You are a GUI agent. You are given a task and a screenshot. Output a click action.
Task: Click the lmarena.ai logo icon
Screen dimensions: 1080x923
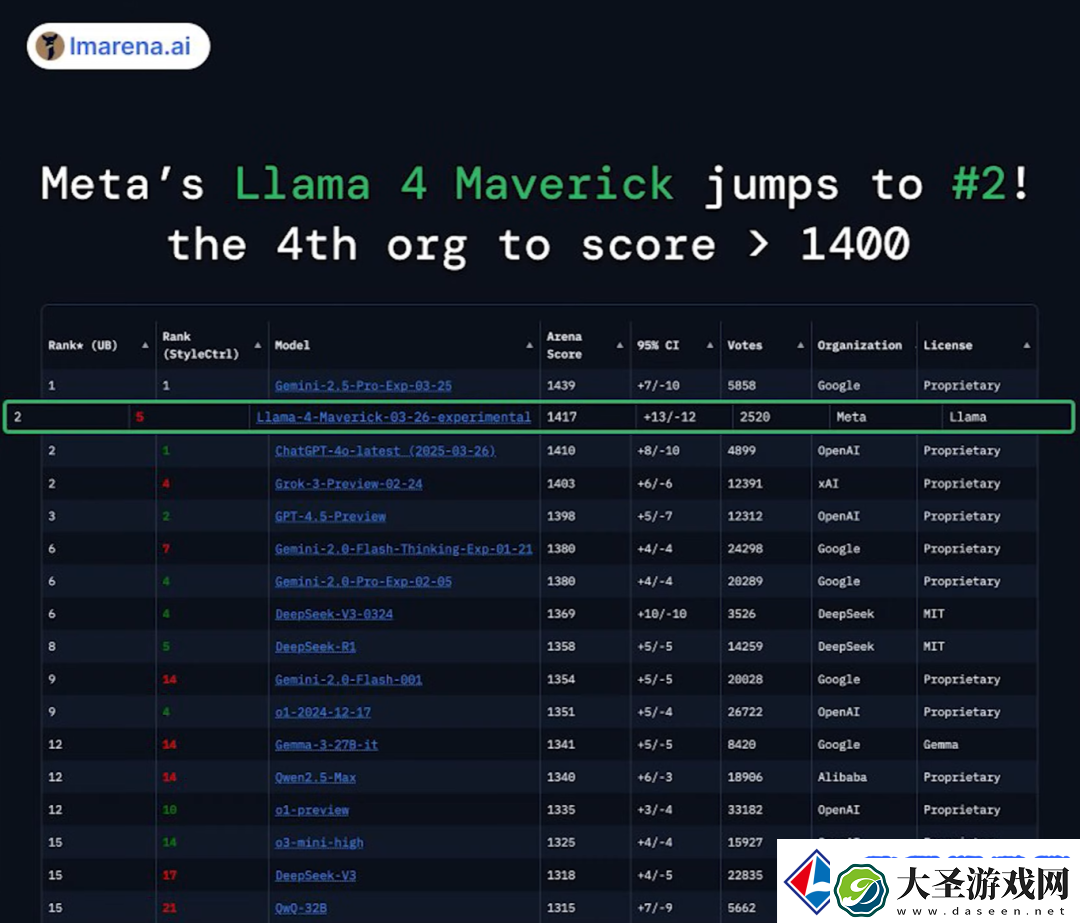(x=50, y=46)
